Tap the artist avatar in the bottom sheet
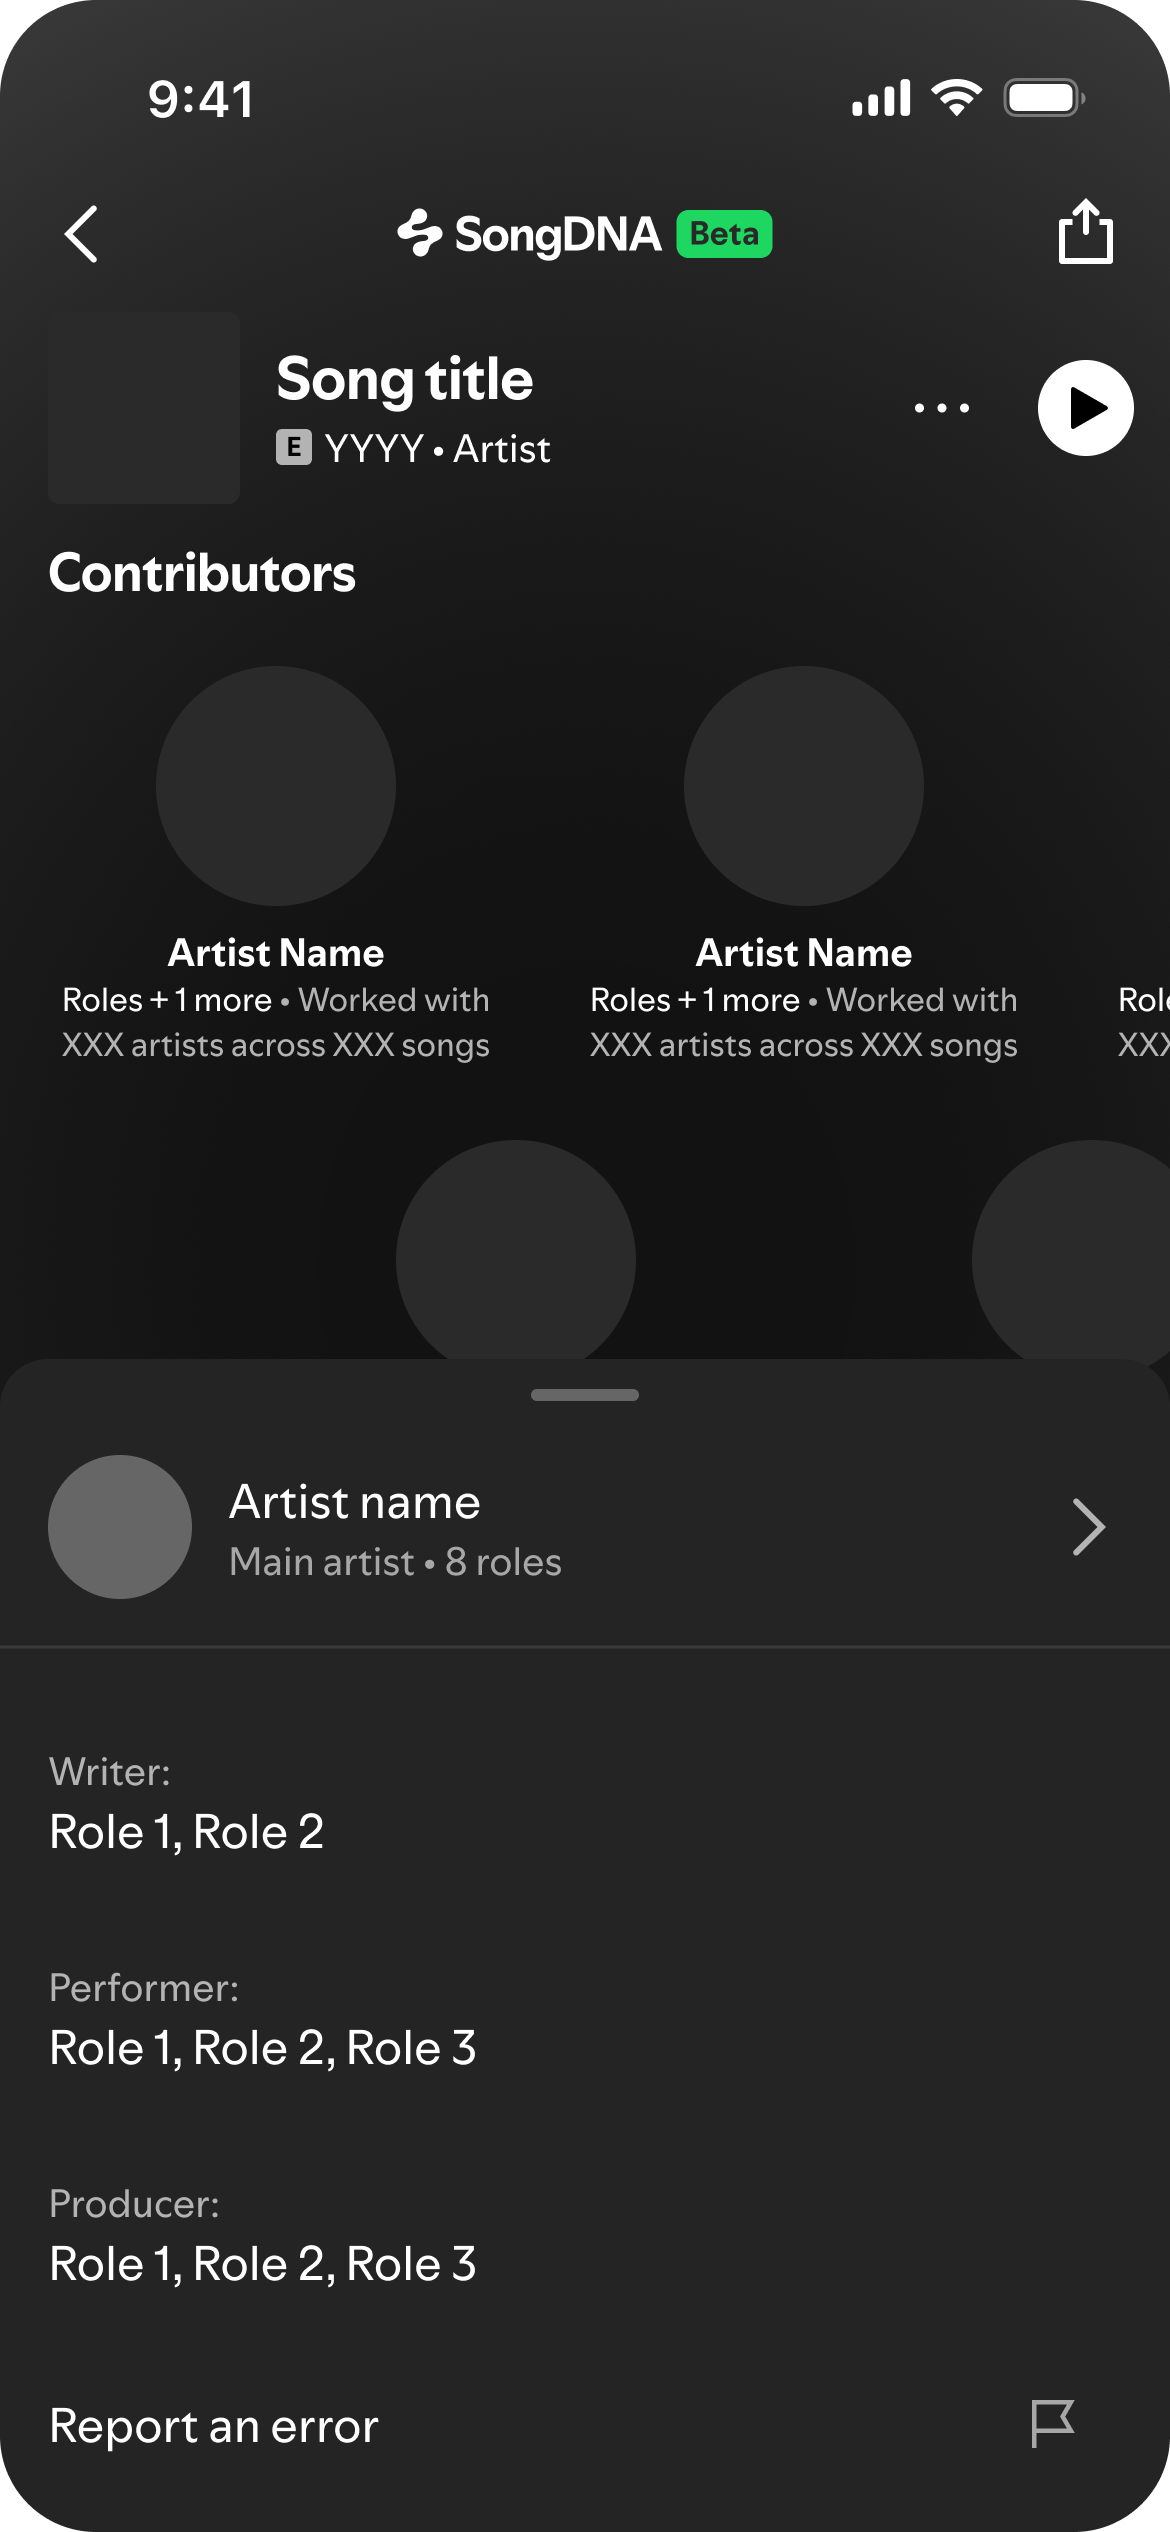Screen dimensions: 1170x2532 [120, 1527]
